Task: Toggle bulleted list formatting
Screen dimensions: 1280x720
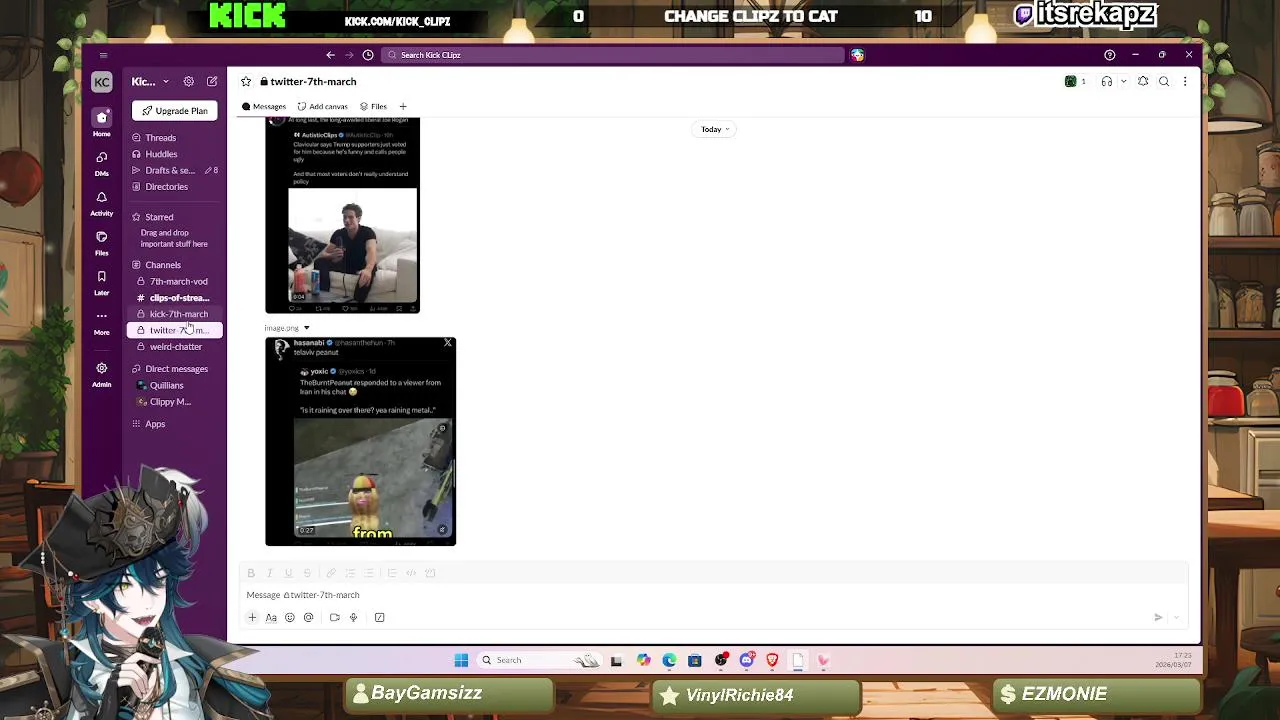Action: tap(369, 573)
